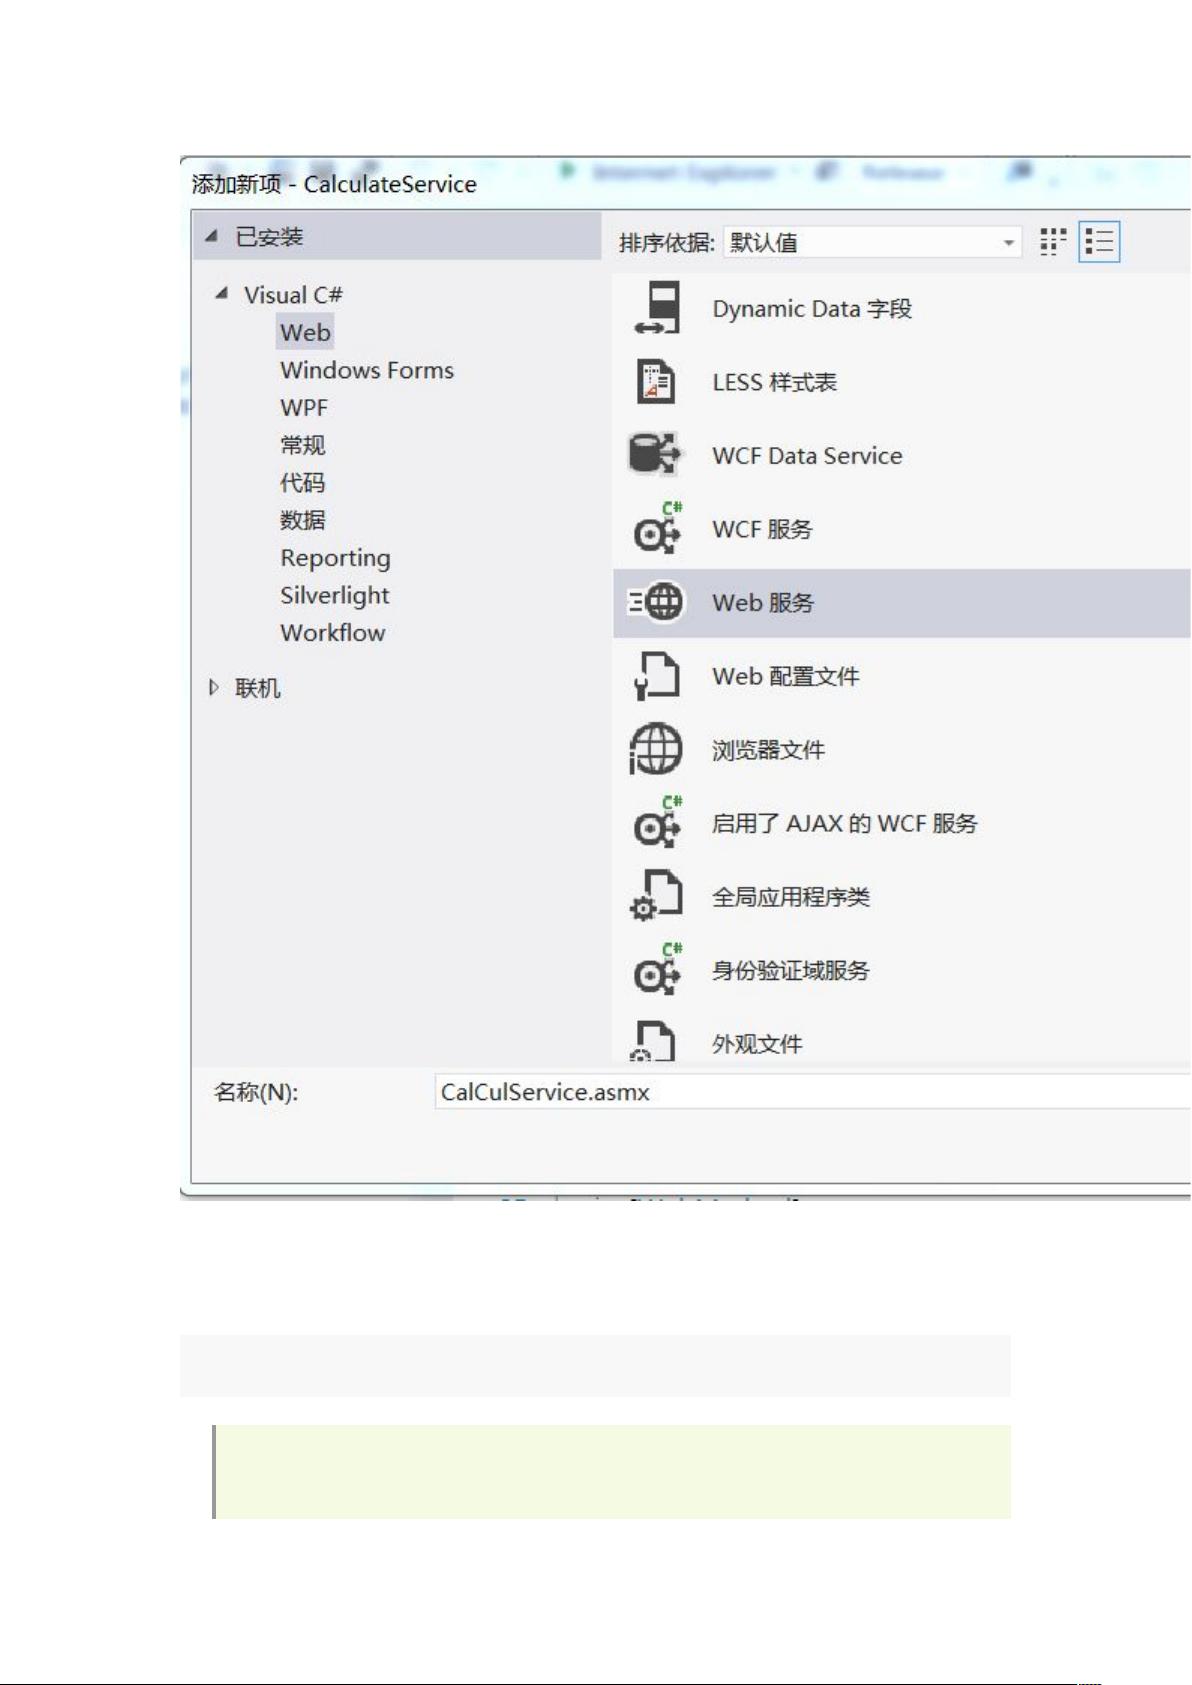1192x1685 pixels.
Task: Select the Silverlight category
Action: [x=335, y=595]
